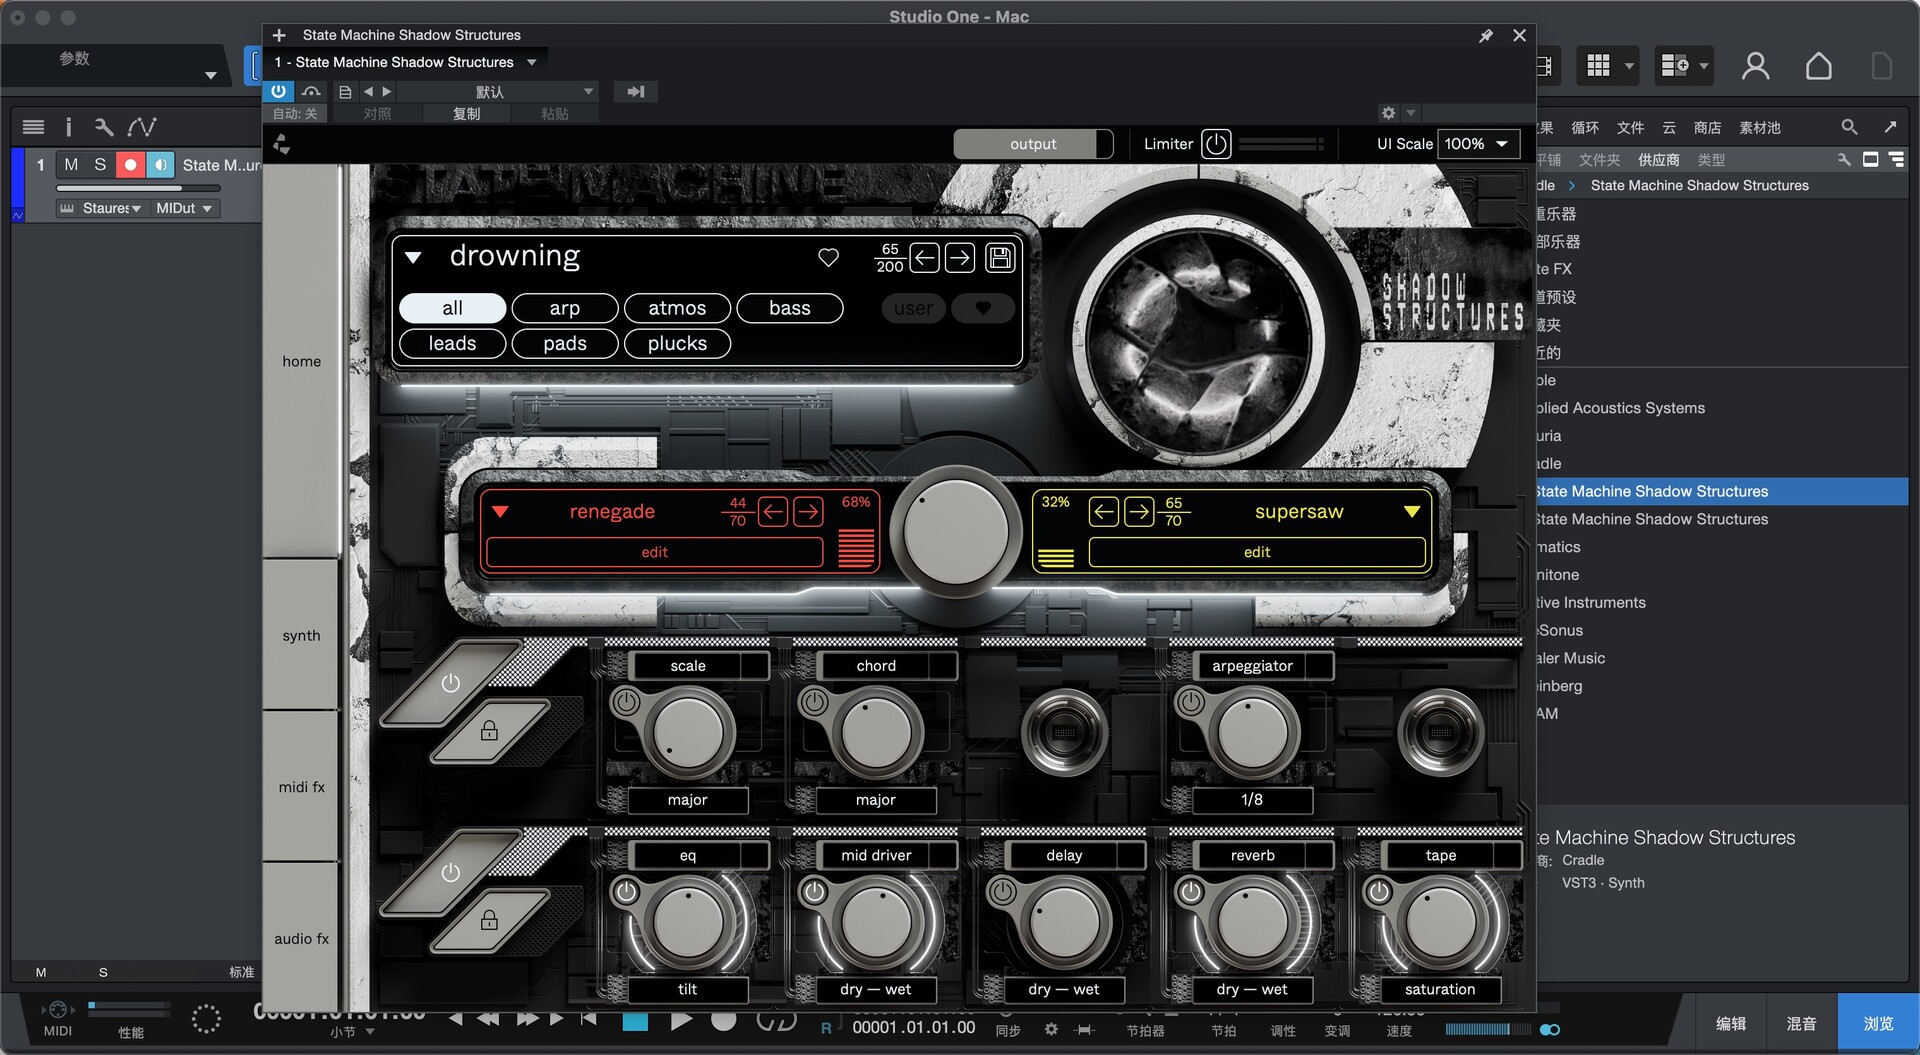This screenshot has width=1920, height=1055.
Task: Switch to the audio fx tab
Action: click(x=301, y=938)
